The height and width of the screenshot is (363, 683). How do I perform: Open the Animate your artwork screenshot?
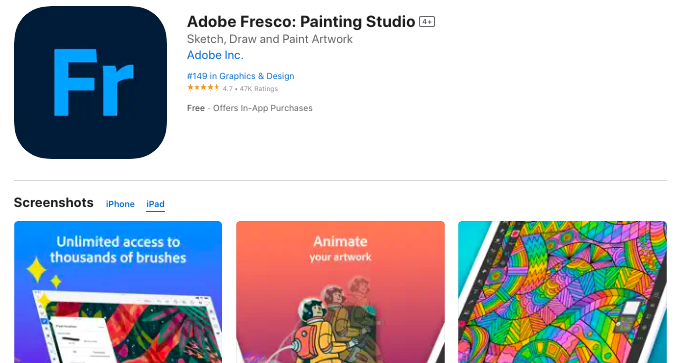(341, 292)
